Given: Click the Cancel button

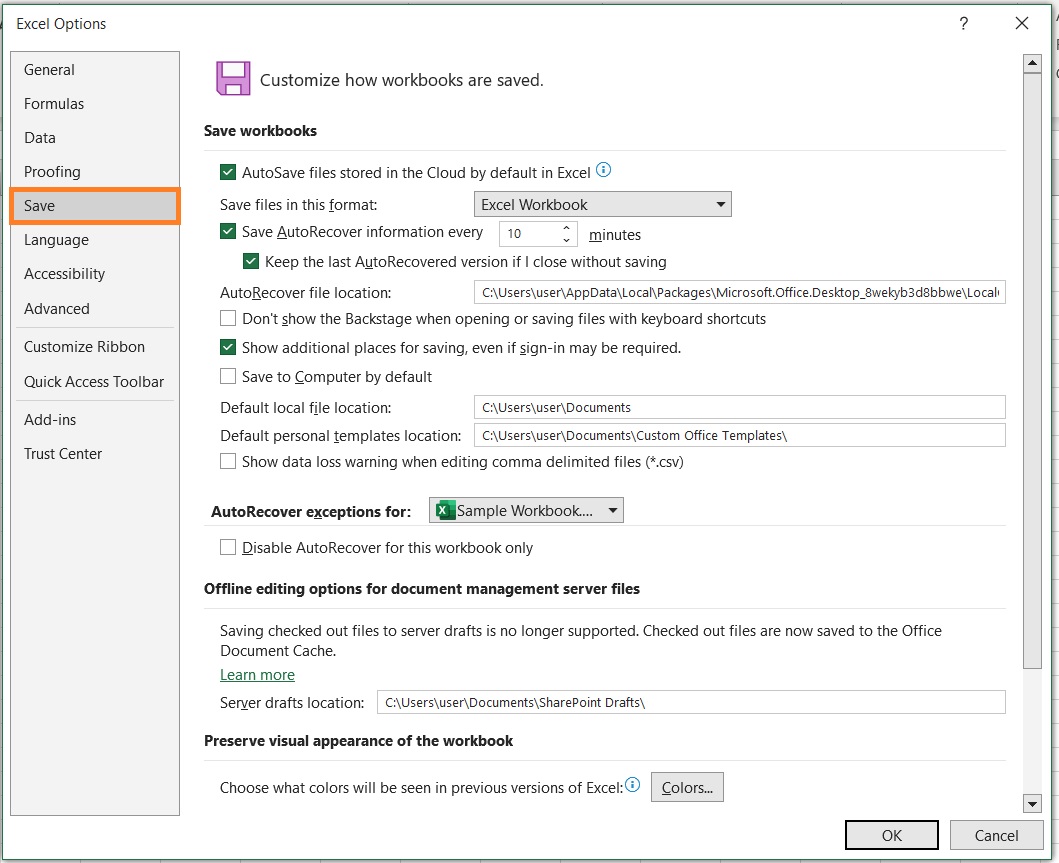Looking at the screenshot, I should coord(996,835).
